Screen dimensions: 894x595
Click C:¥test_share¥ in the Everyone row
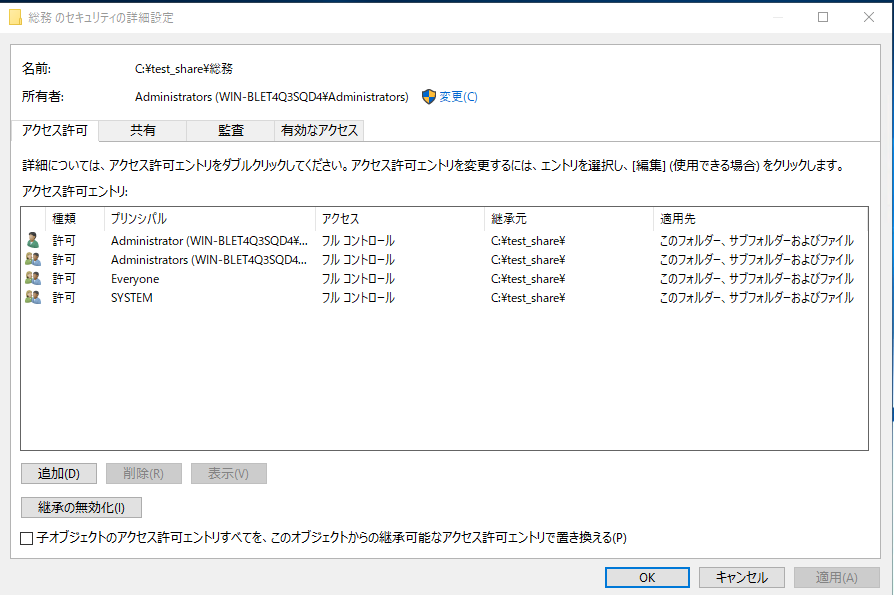click(x=528, y=279)
